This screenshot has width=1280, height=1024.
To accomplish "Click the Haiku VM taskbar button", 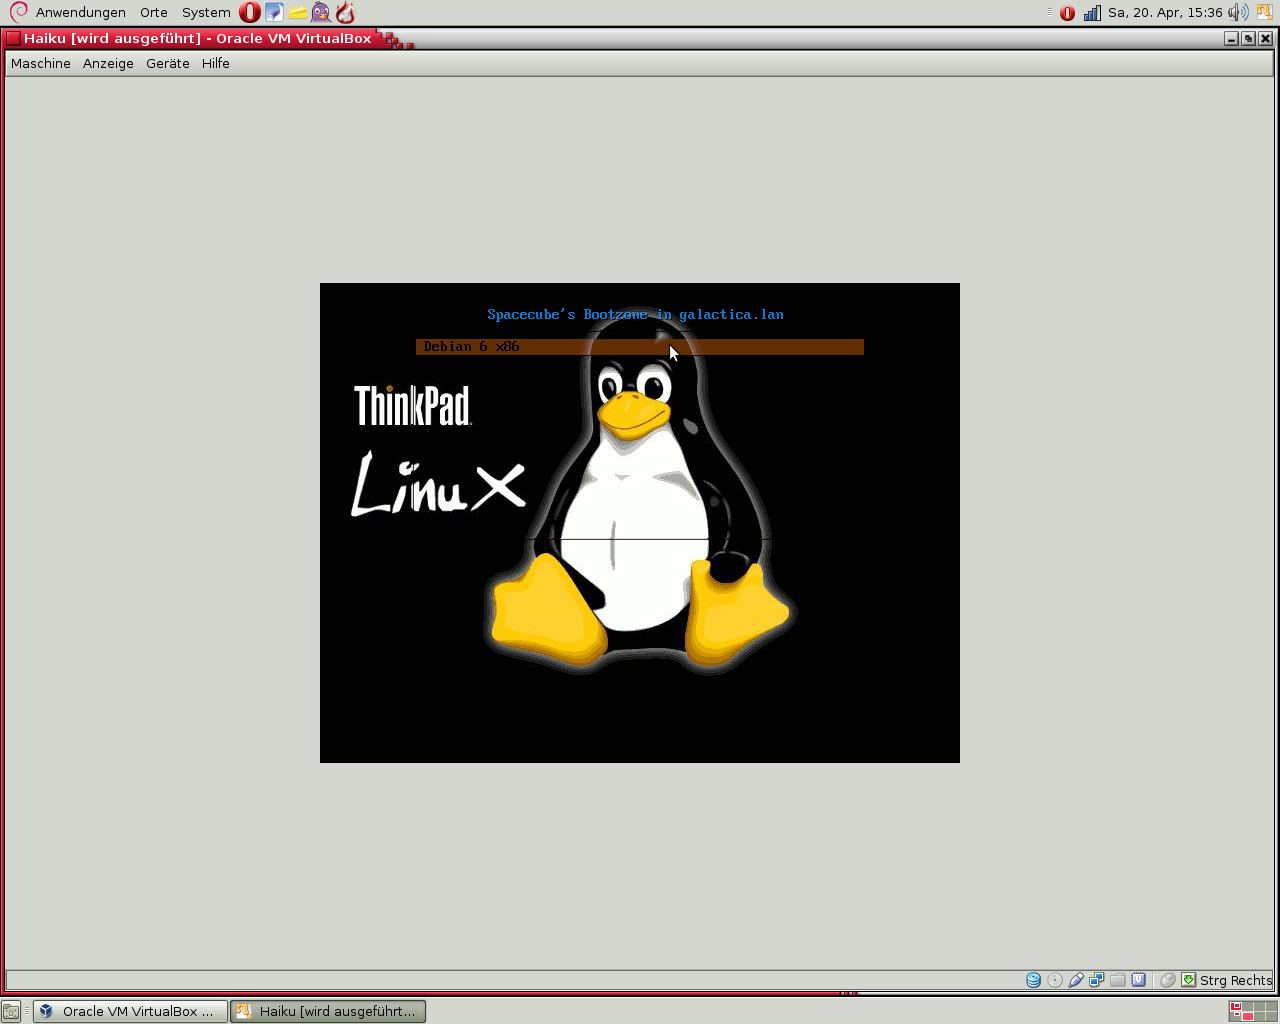I will click(x=329, y=1011).
